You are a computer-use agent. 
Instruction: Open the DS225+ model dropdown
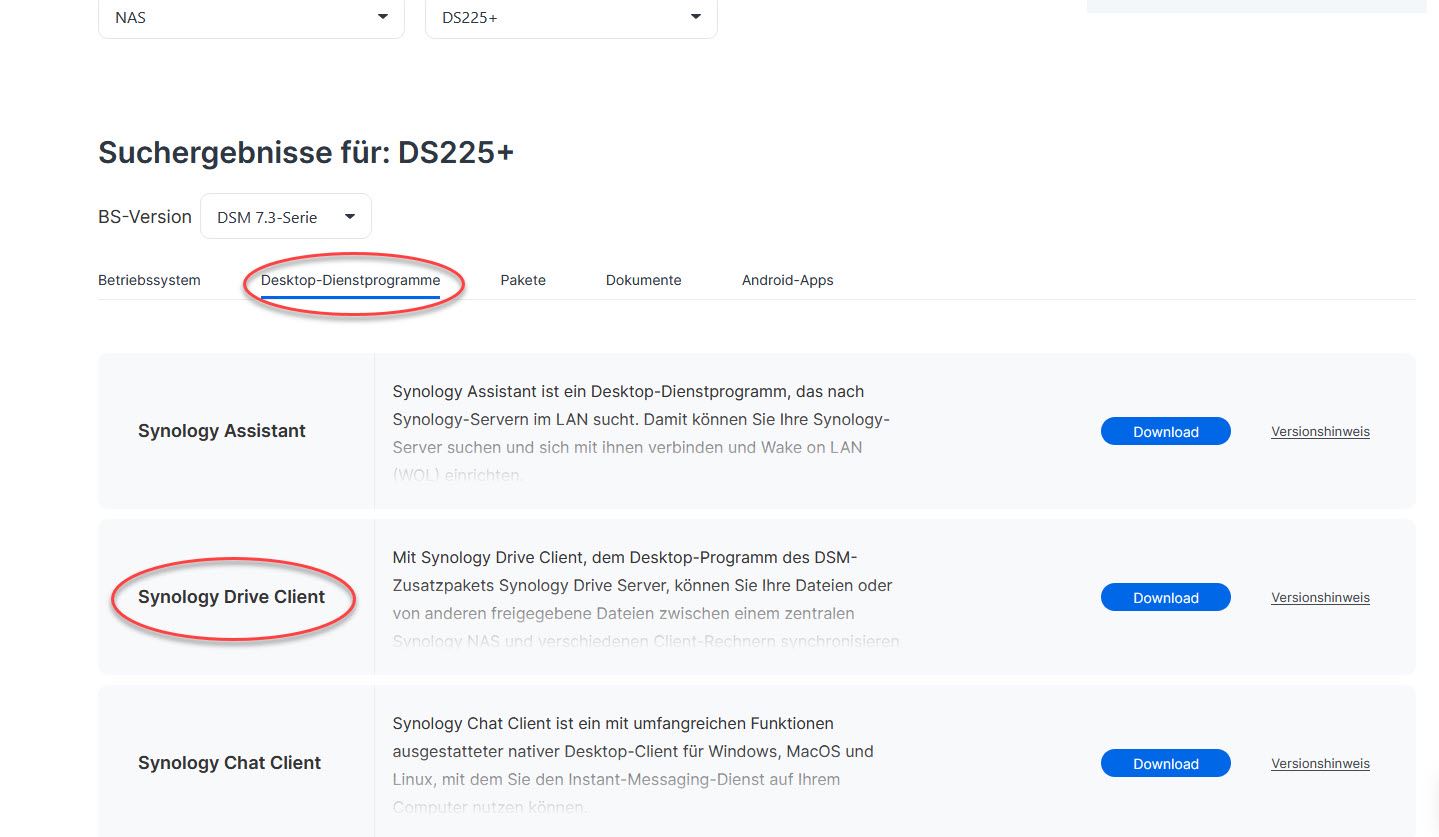[x=570, y=18]
